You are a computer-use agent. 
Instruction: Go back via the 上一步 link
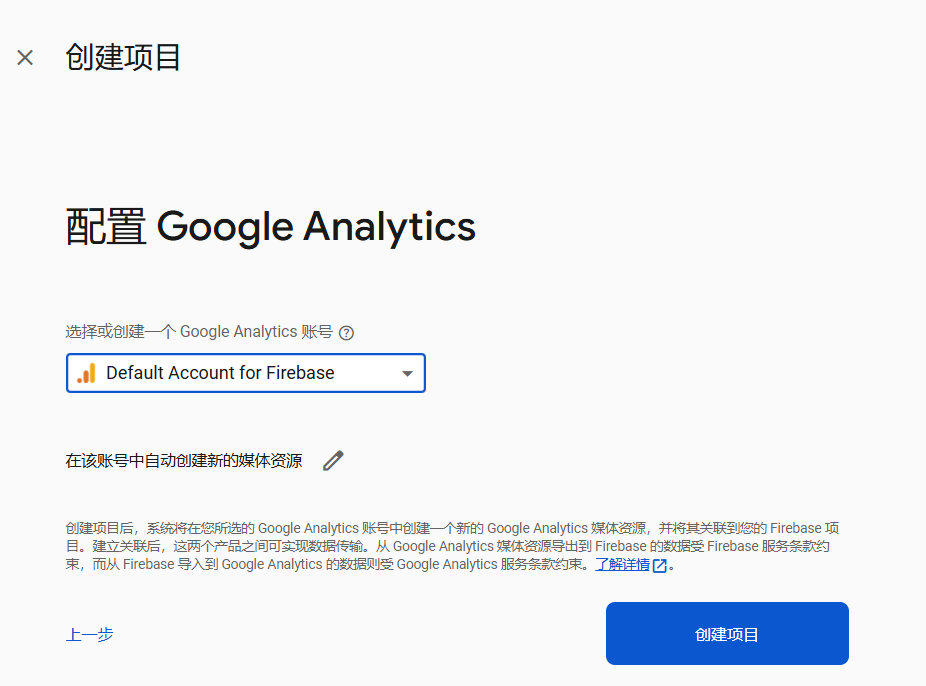coord(89,635)
